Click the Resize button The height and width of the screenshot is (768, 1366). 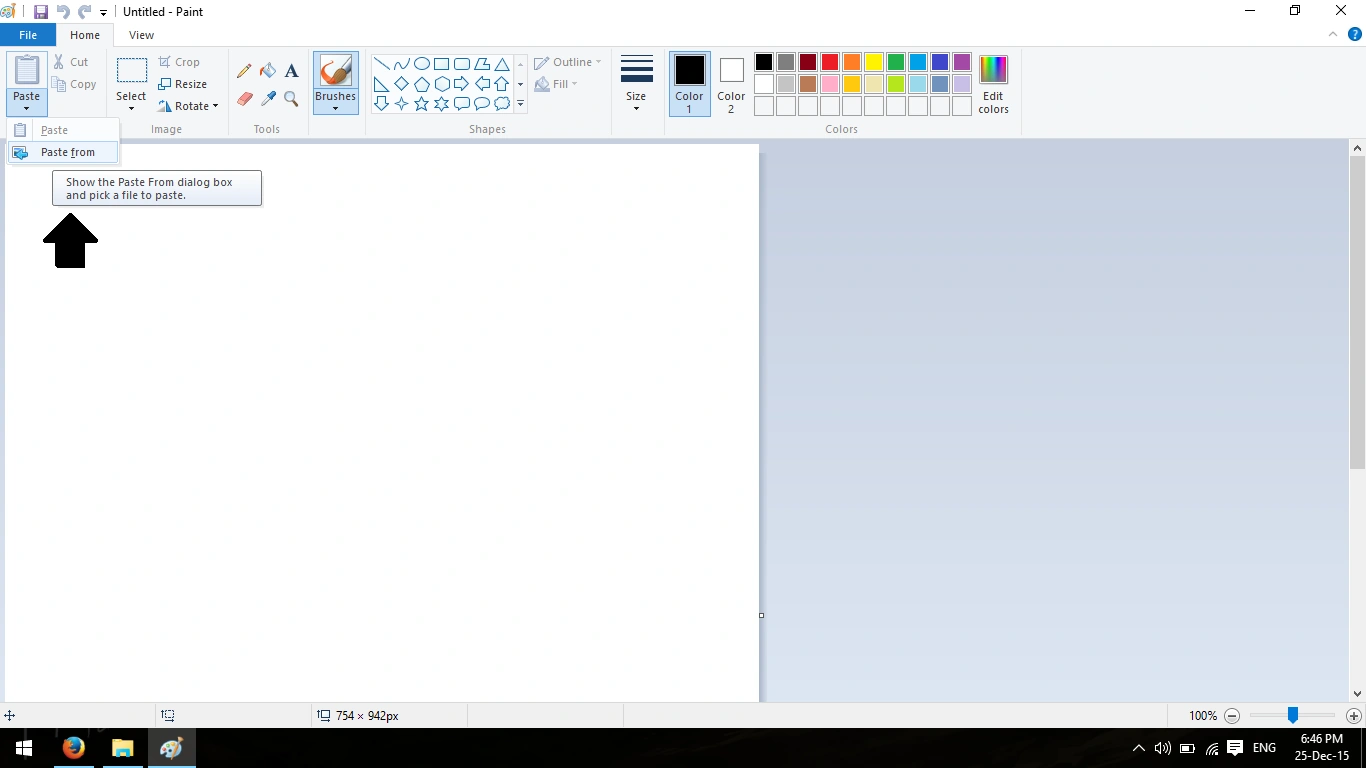click(x=182, y=84)
